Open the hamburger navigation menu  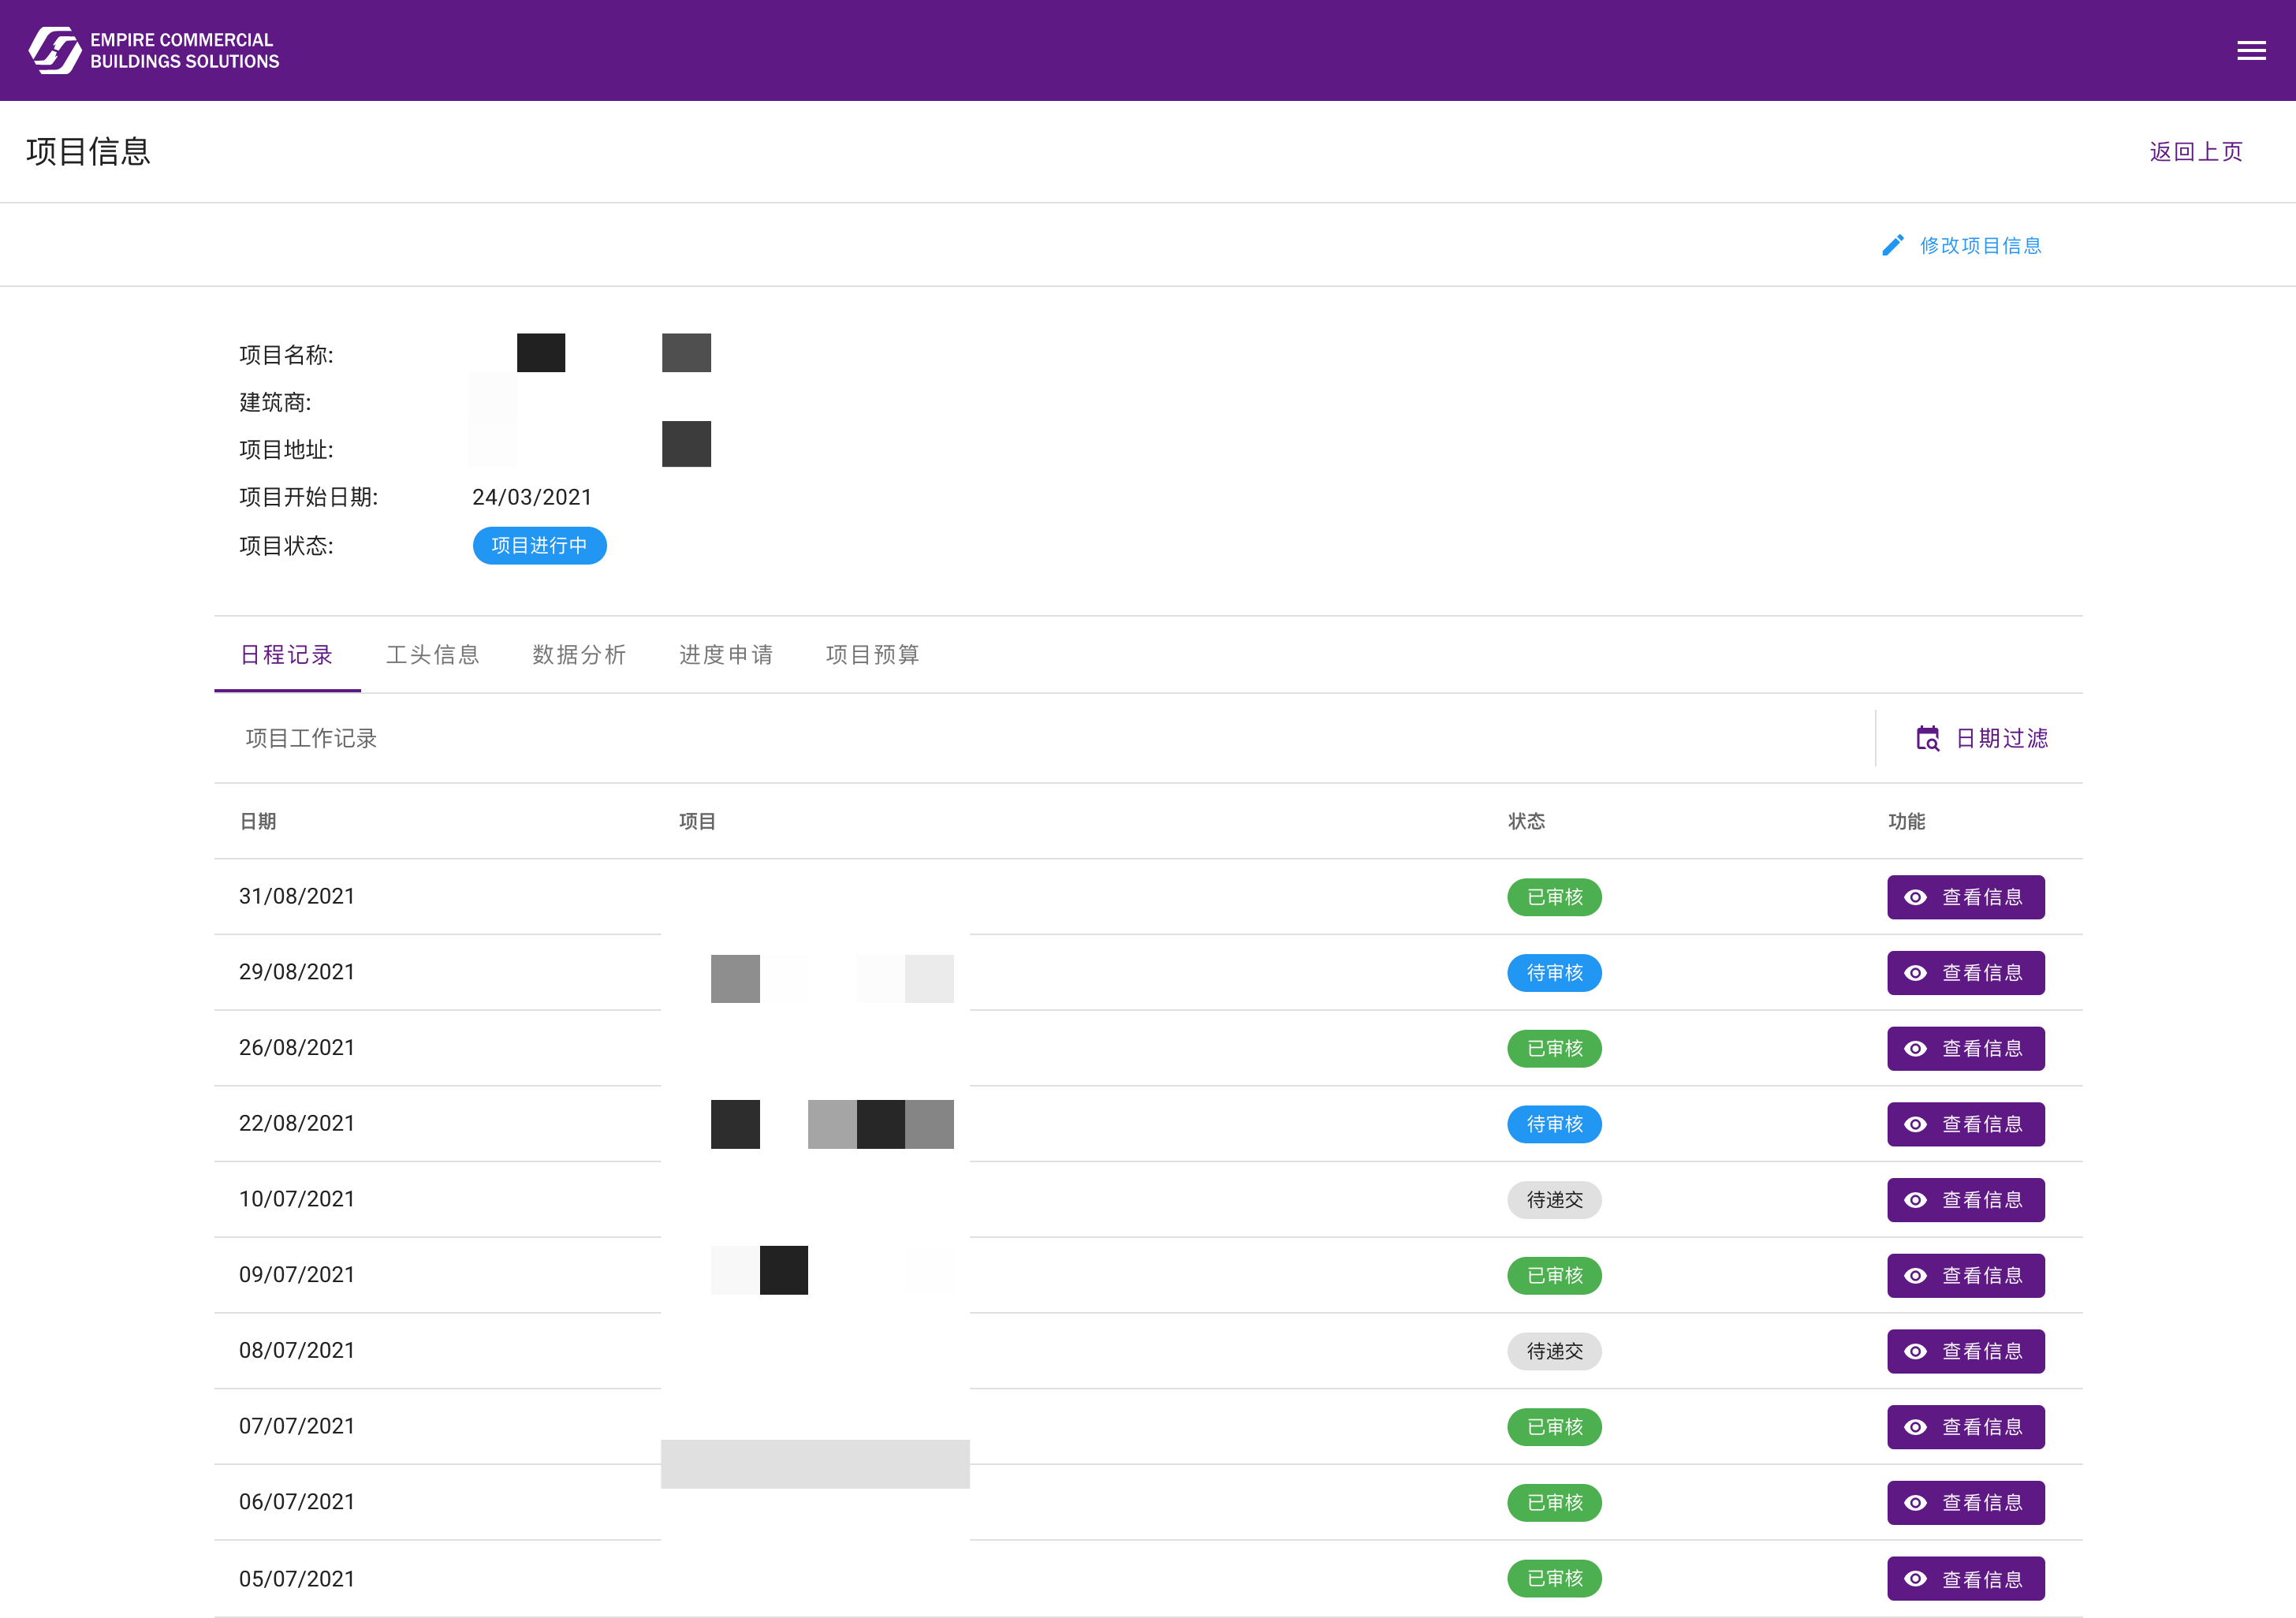[2251, 50]
